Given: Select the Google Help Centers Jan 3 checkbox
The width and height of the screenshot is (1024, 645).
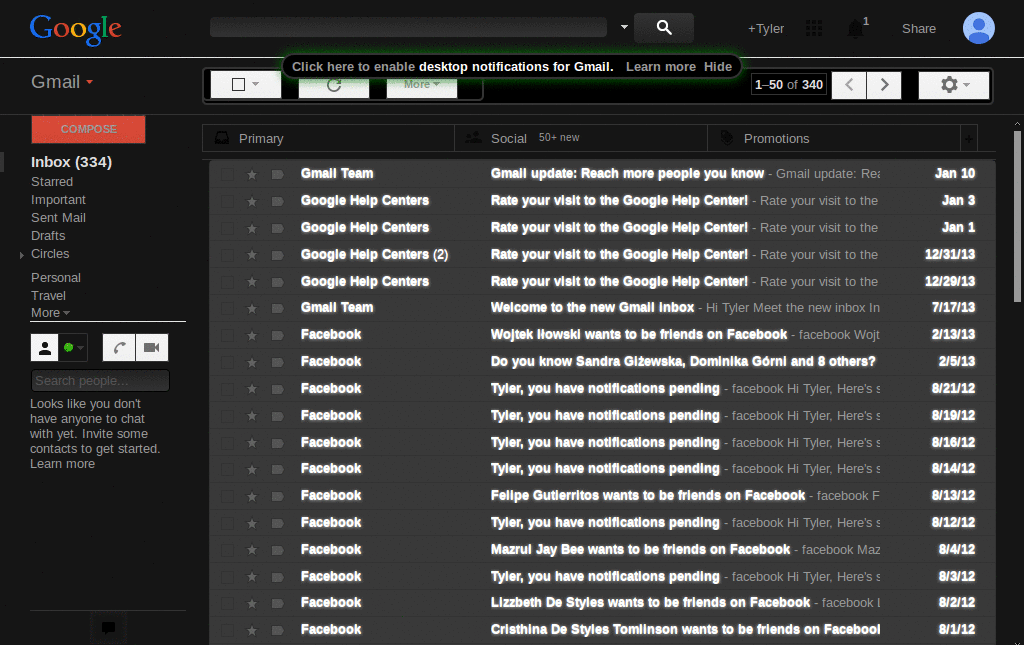Looking at the screenshot, I should click(x=227, y=201).
